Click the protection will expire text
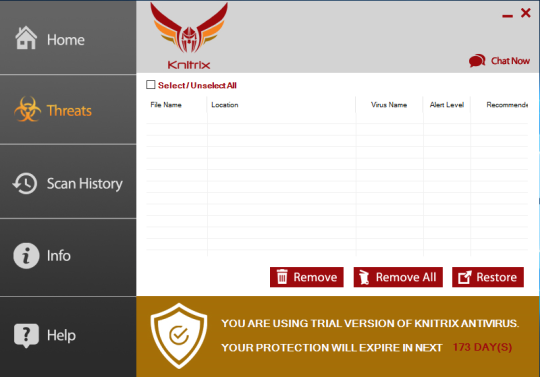The height and width of the screenshot is (377, 540). pos(332,348)
